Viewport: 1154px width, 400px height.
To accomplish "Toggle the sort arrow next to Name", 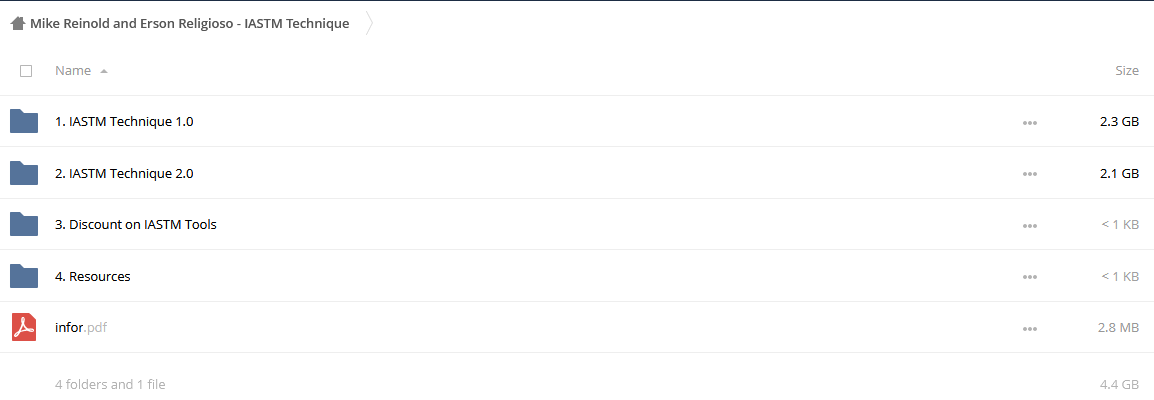I will [x=104, y=71].
